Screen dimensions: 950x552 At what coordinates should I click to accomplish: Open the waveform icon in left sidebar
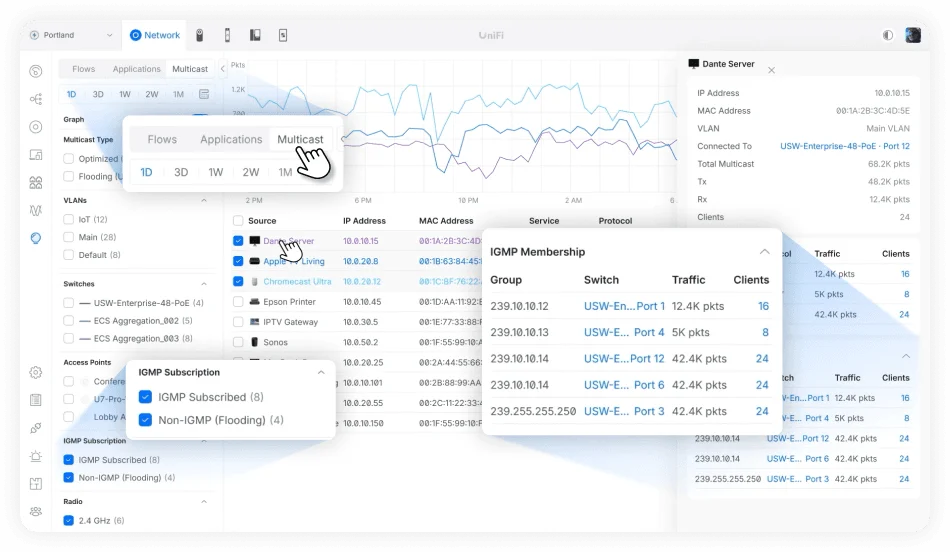(x=36, y=210)
